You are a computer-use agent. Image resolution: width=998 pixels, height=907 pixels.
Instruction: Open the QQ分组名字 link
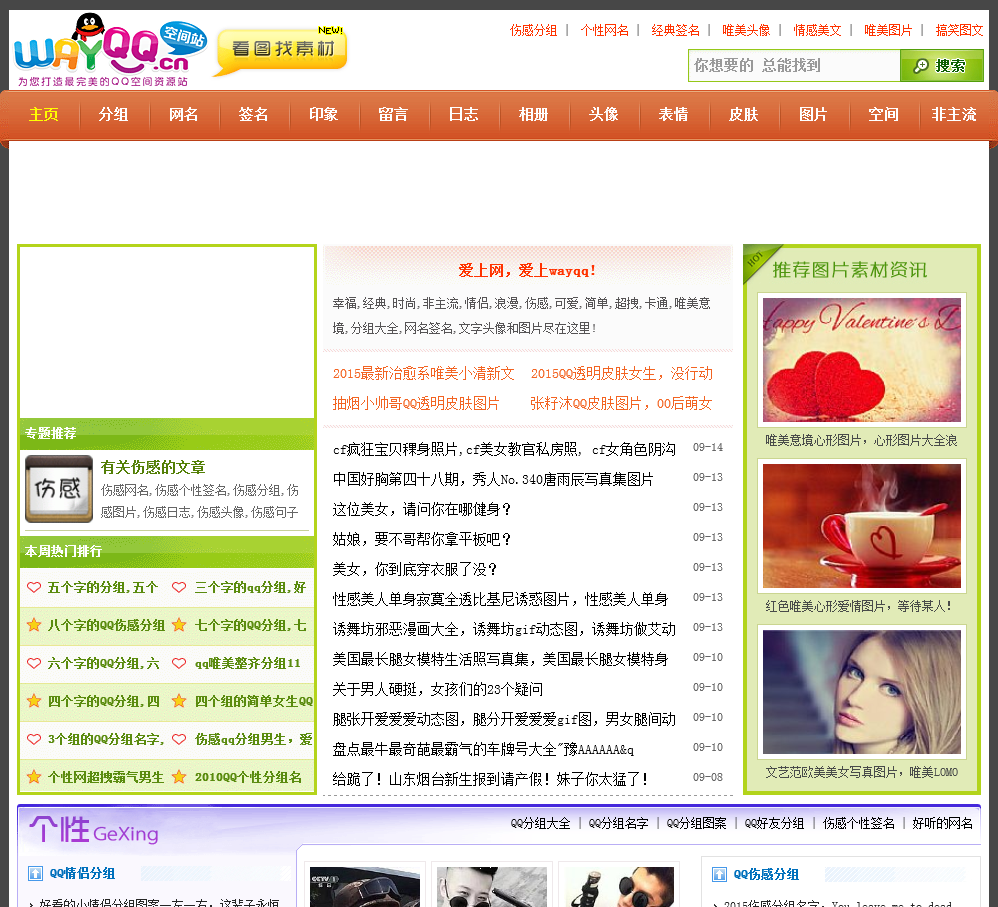618,824
